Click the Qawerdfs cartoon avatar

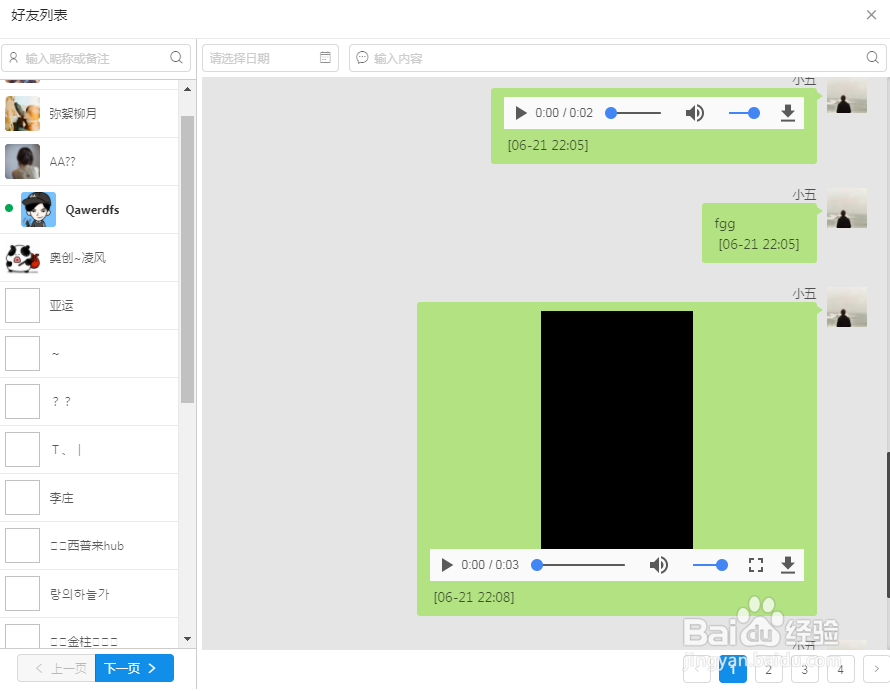[39, 210]
